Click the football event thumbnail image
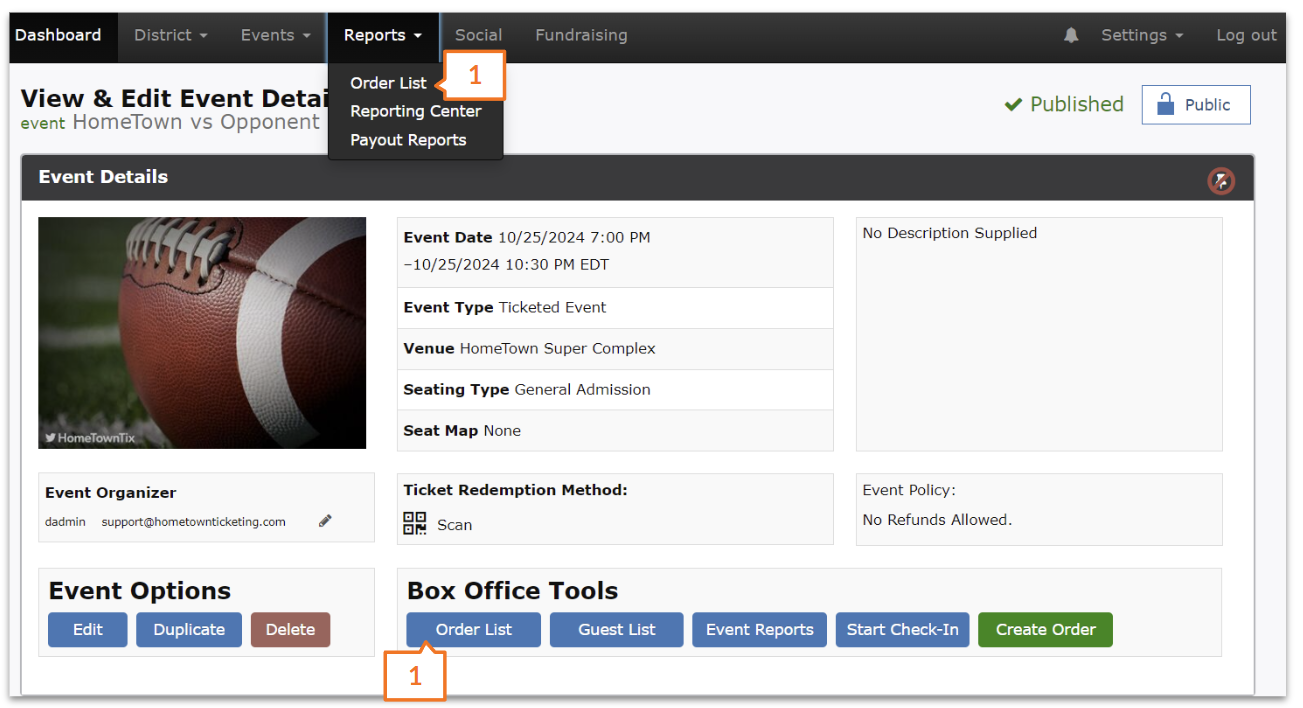The height and width of the screenshot is (708, 1303). [202, 333]
